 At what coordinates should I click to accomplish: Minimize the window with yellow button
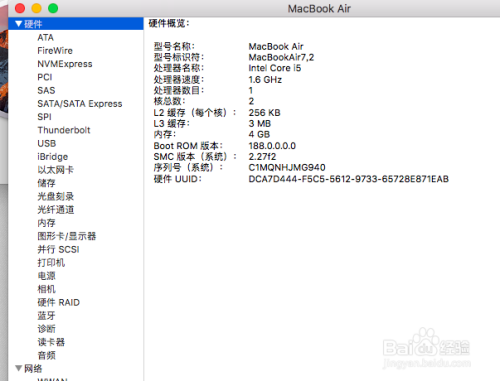[x=36, y=8]
